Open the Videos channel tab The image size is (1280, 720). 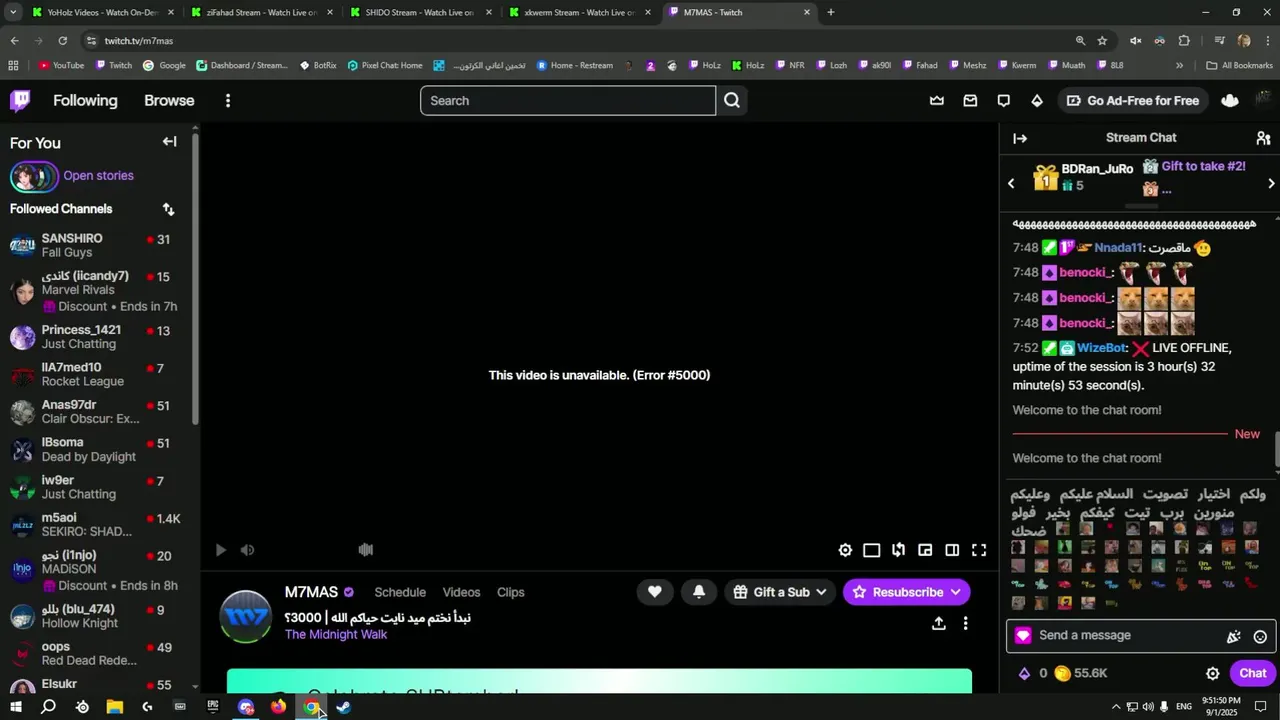pyautogui.click(x=461, y=592)
